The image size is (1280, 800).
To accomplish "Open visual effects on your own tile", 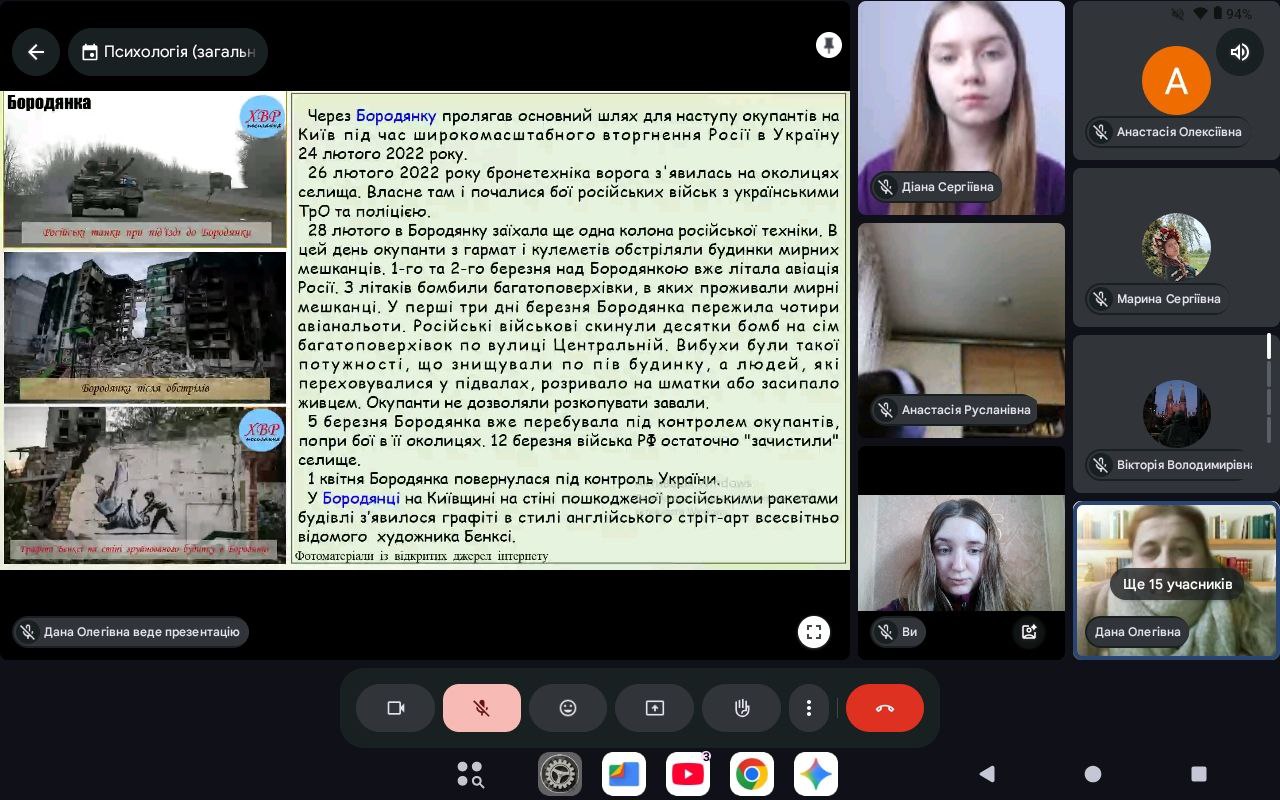I will click(x=1029, y=632).
